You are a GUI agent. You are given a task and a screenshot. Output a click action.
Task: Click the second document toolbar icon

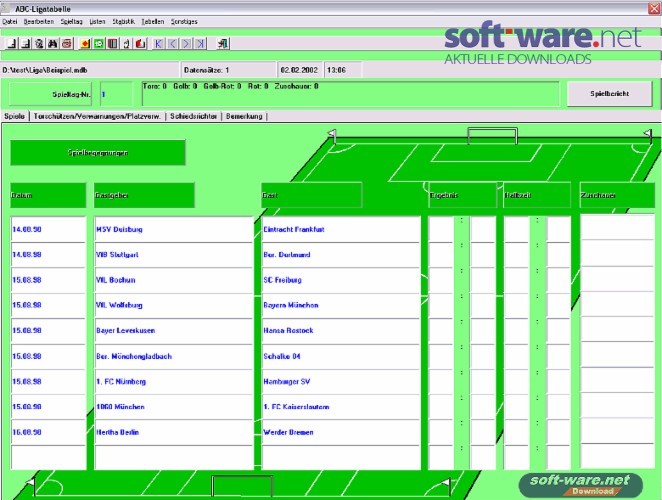coord(26,43)
